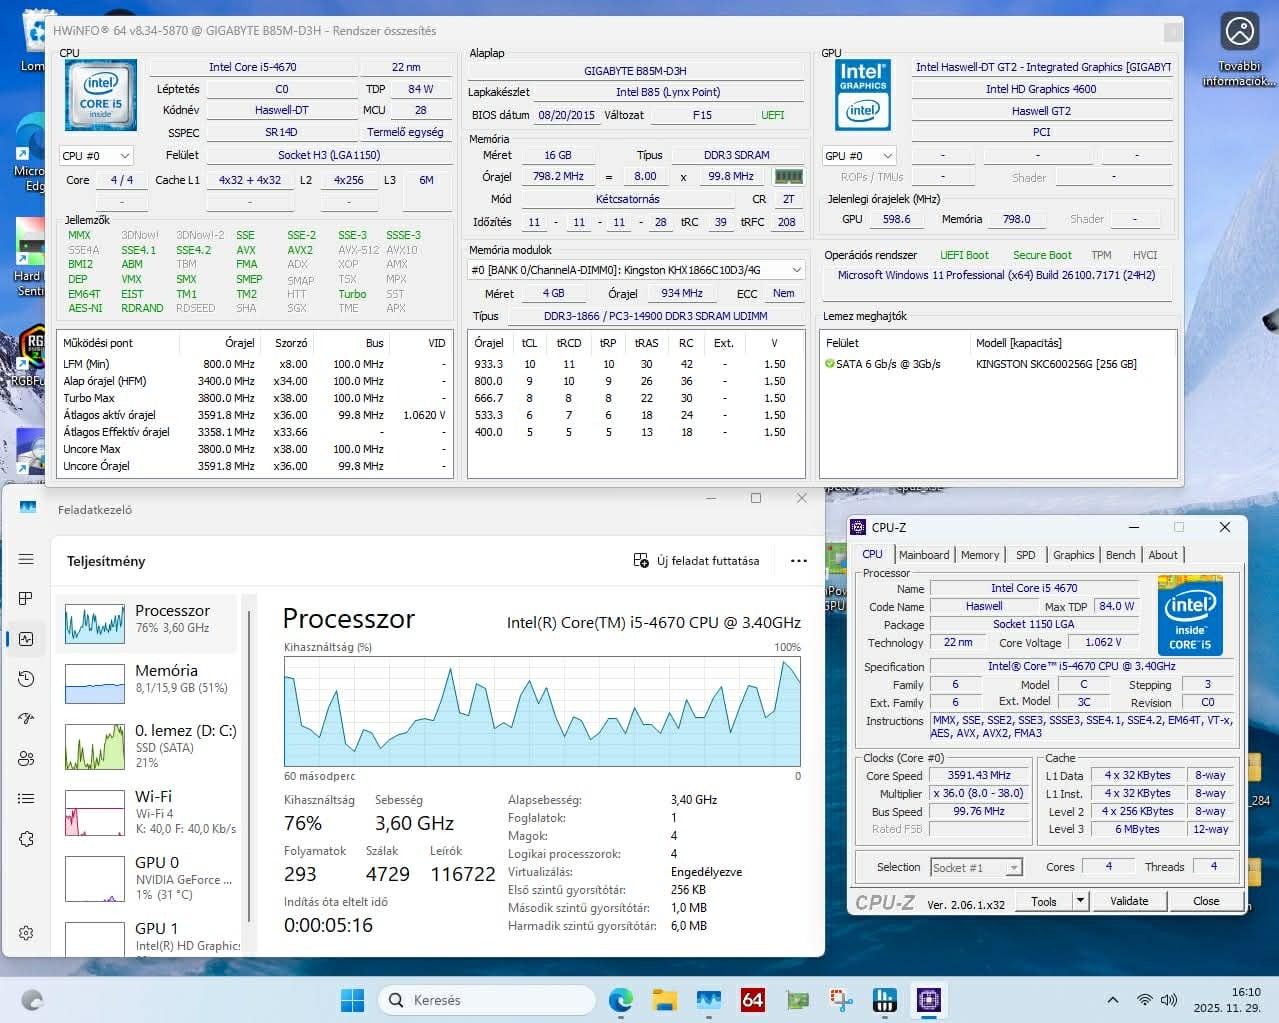
Task: Expand memory module BANK 0 dropdown
Action: tap(636, 270)
